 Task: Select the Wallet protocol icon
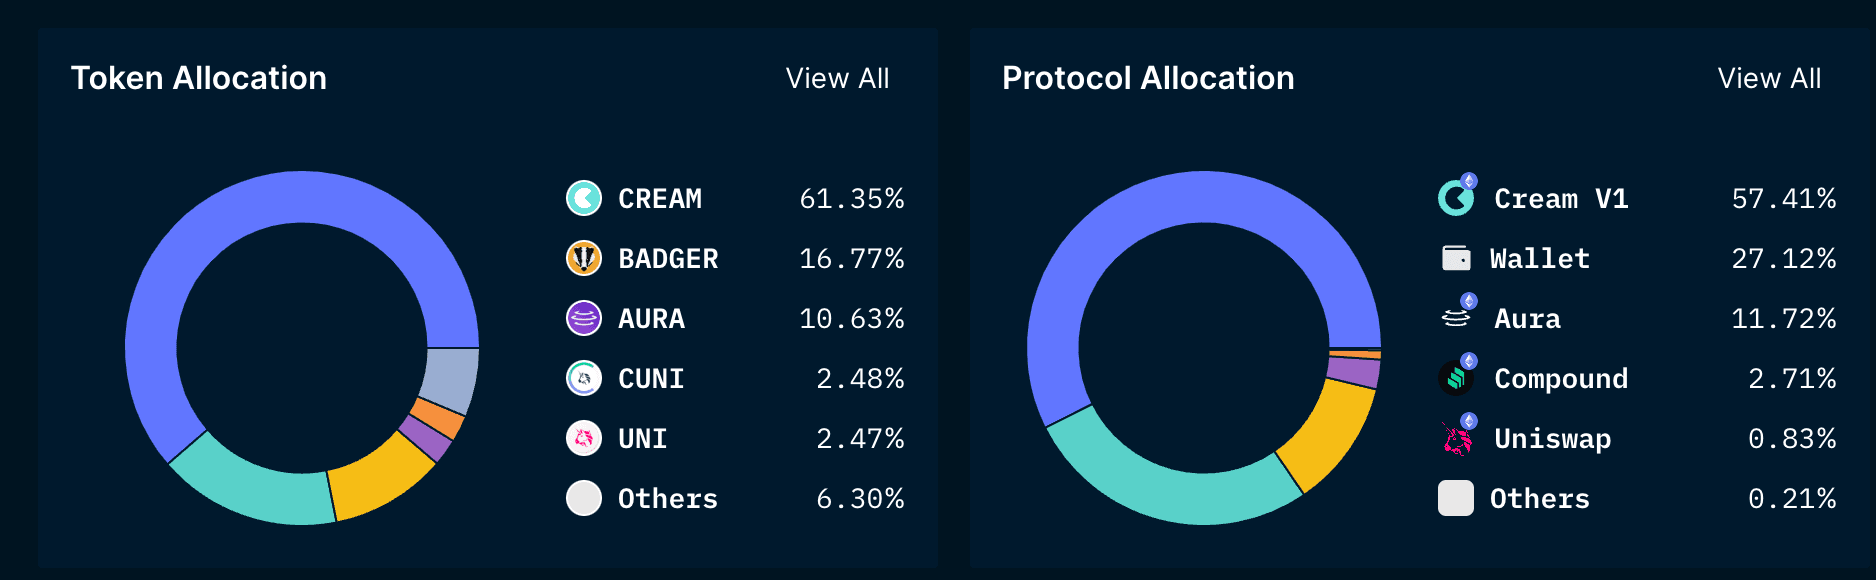tap(1458, 258)
